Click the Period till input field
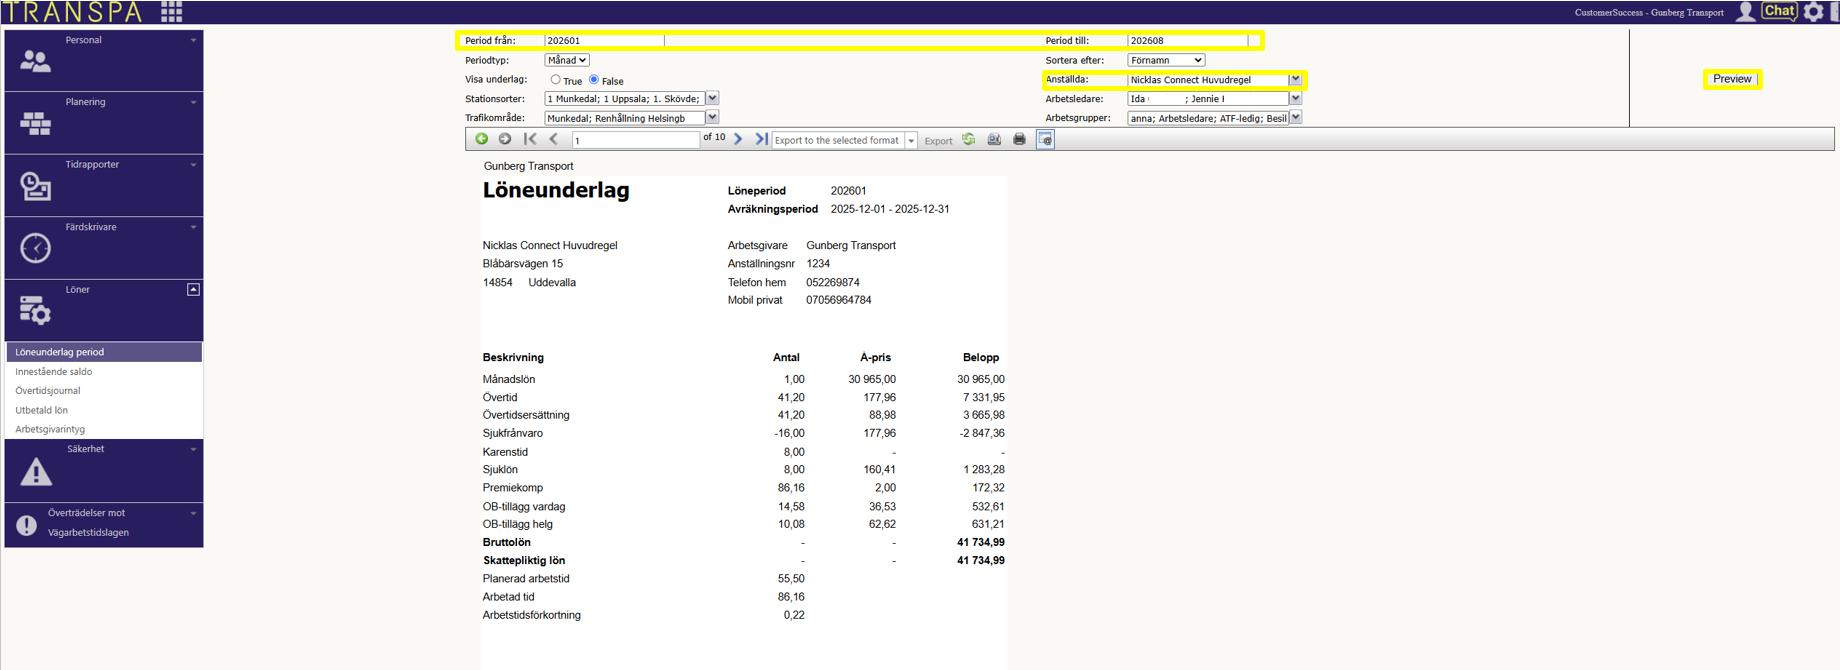Viewport: 1840px width, 670px height. click(1188, 41)
